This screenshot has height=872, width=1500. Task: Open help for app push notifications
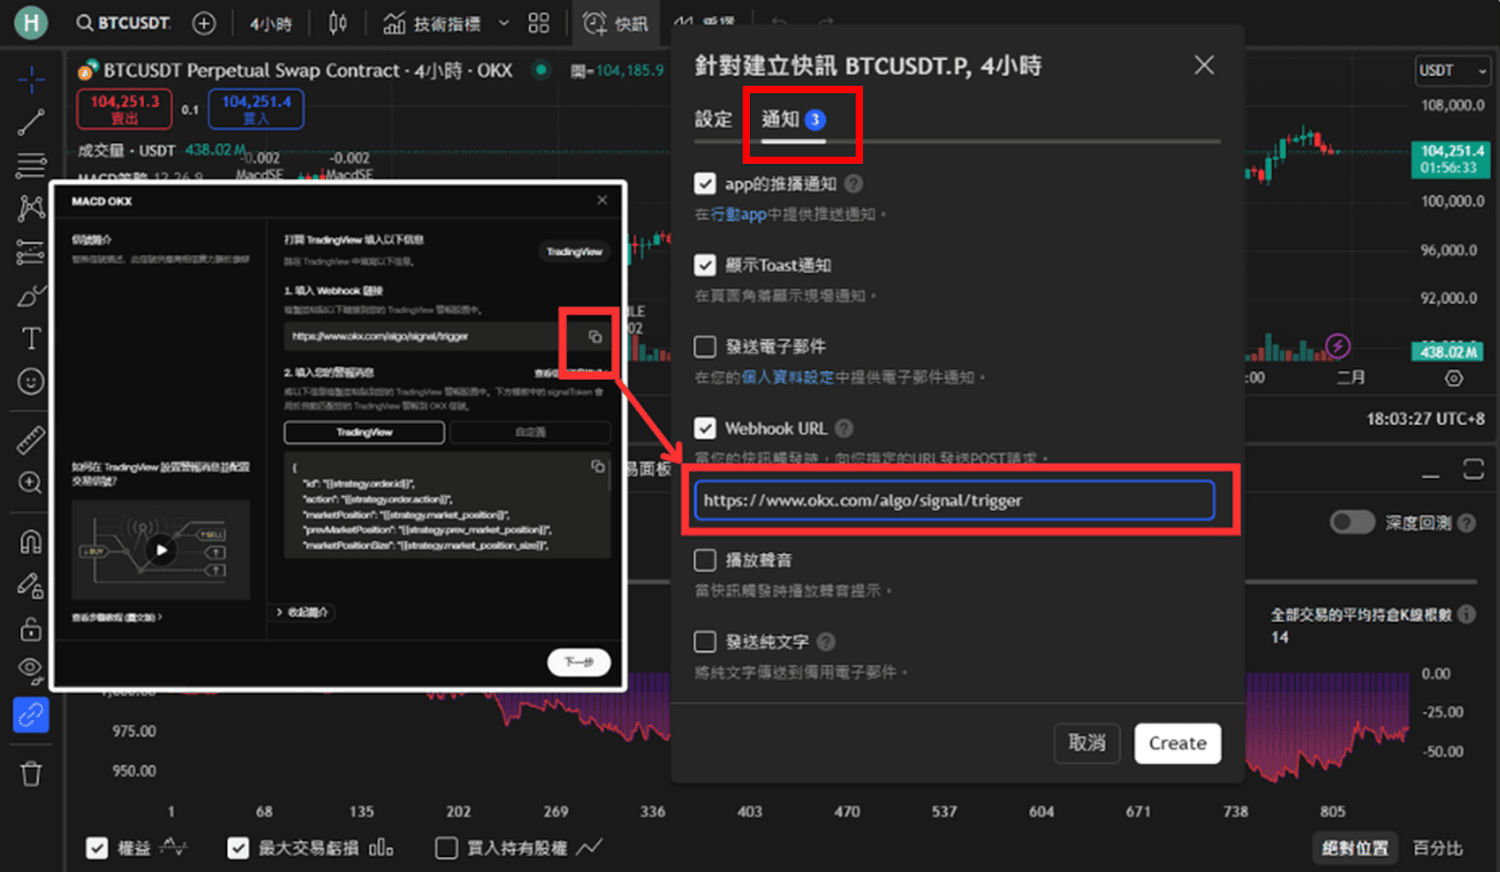[x=853, y=184]
